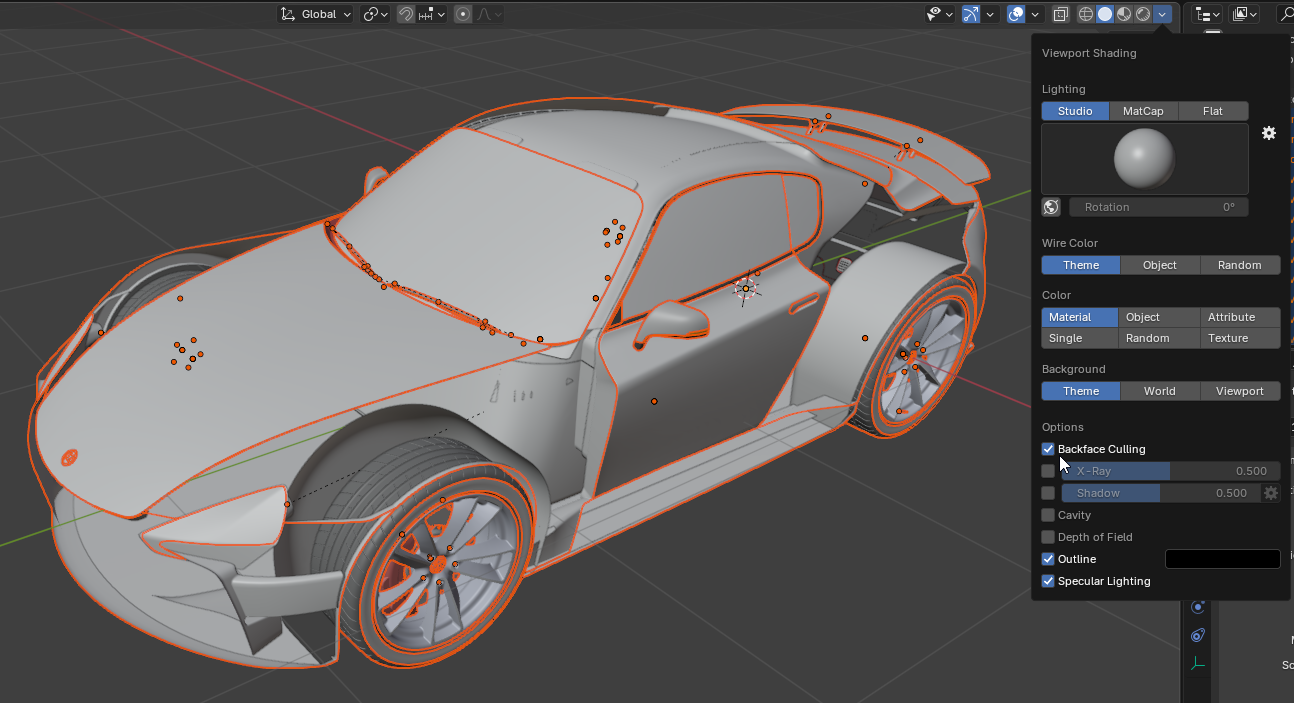The height and width of the screenshot is (703, 1294).
Task: Set Background to World
Action: coord(1159,391)
